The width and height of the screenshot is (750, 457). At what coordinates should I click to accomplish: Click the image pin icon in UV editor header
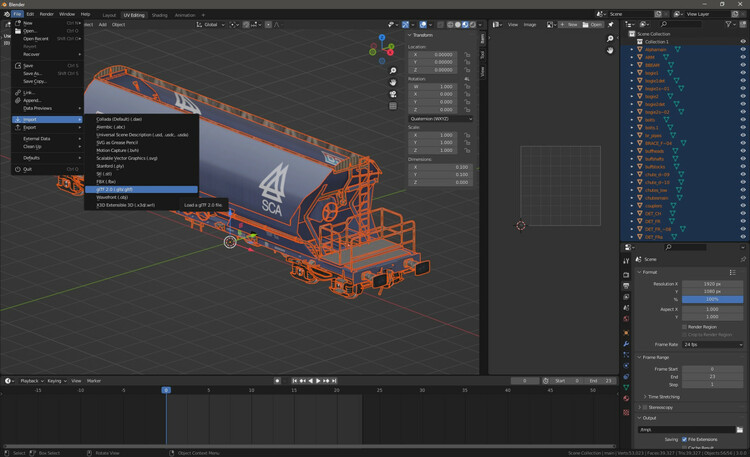pyautogui.click(x=610, y=24)
